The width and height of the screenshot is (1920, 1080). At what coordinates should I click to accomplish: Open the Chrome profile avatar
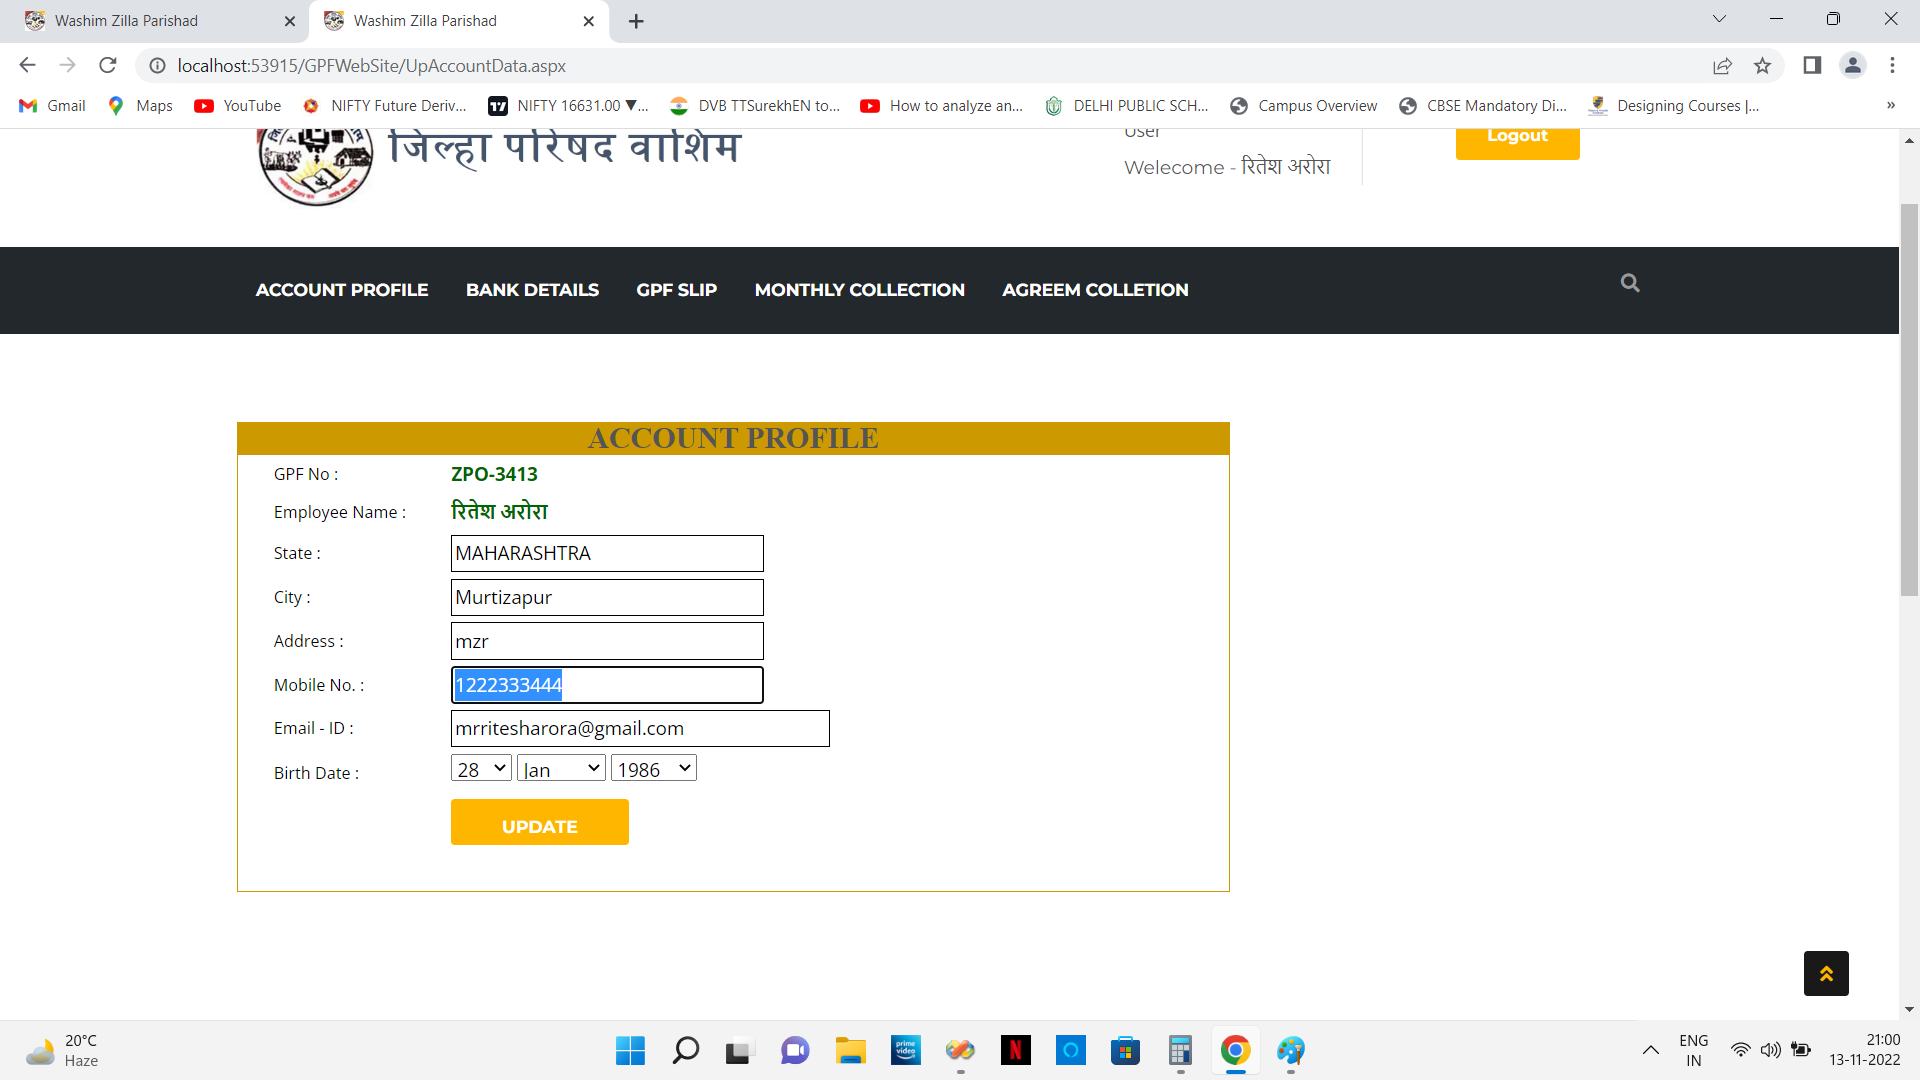1853,66
